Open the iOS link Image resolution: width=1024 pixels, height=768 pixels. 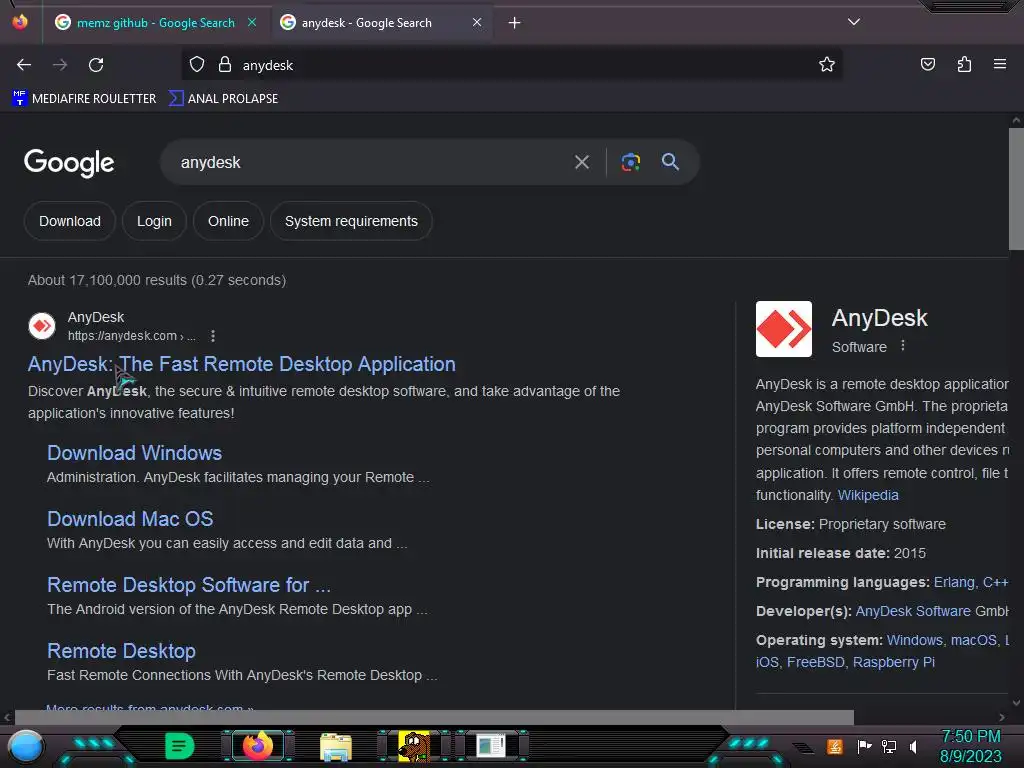[767, 662]
